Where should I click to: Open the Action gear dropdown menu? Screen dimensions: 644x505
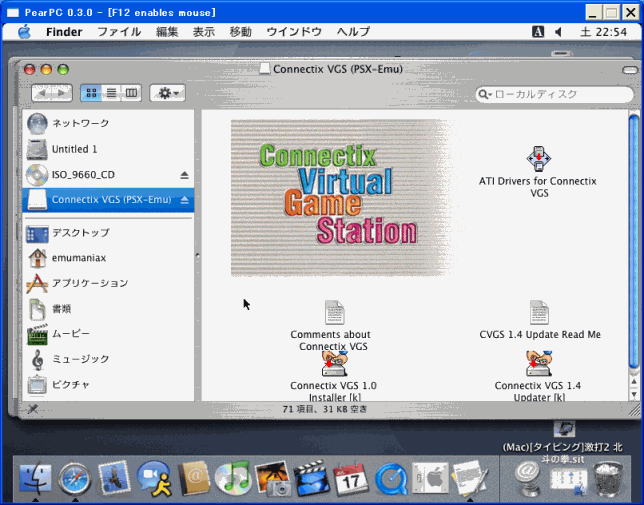[167, 93]
